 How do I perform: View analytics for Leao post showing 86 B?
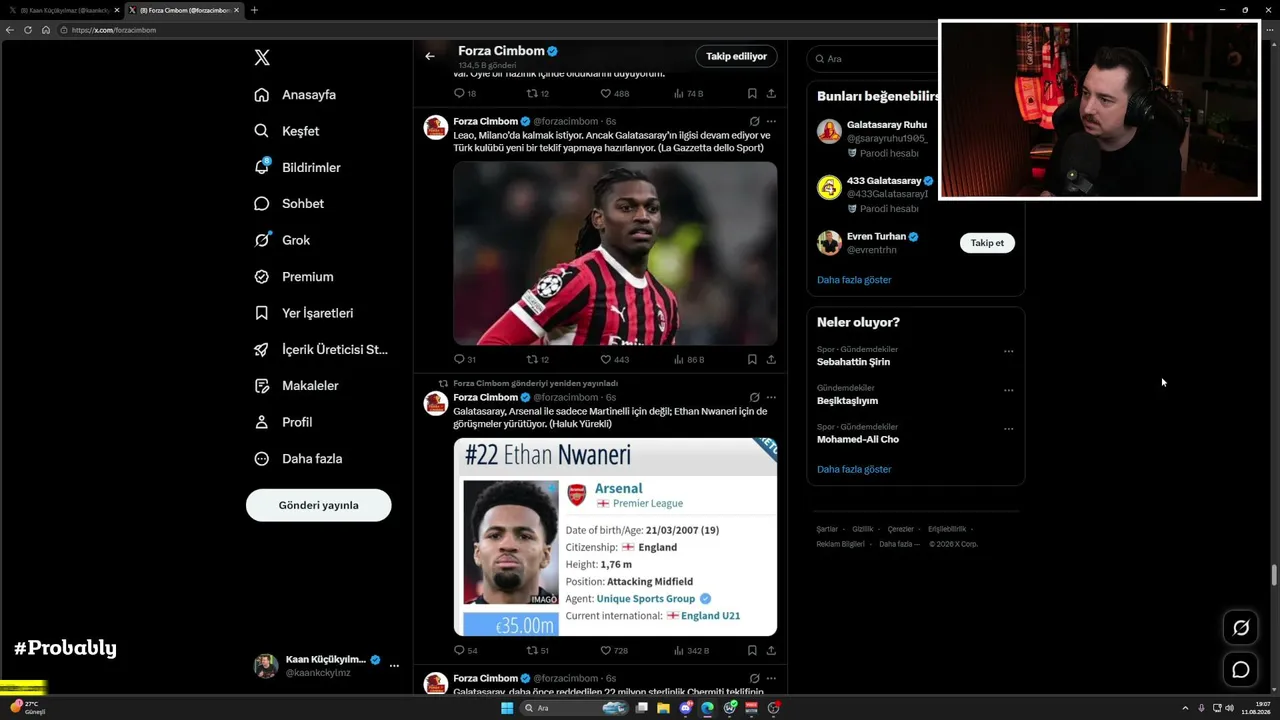[x=688, y=360]
